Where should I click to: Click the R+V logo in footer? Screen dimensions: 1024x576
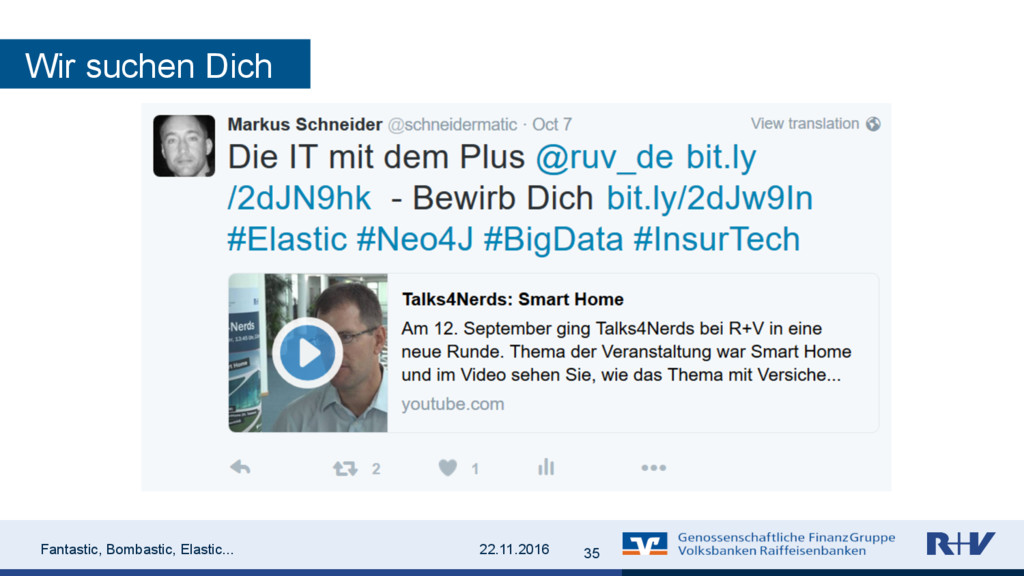point(960,543)
